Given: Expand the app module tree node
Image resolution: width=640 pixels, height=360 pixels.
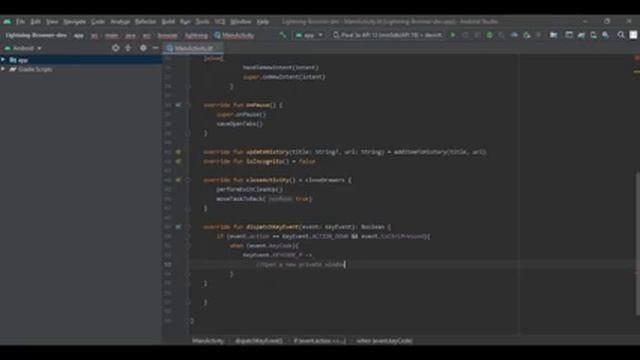Looking at the screenshot, I should click(x=3, y=60).
